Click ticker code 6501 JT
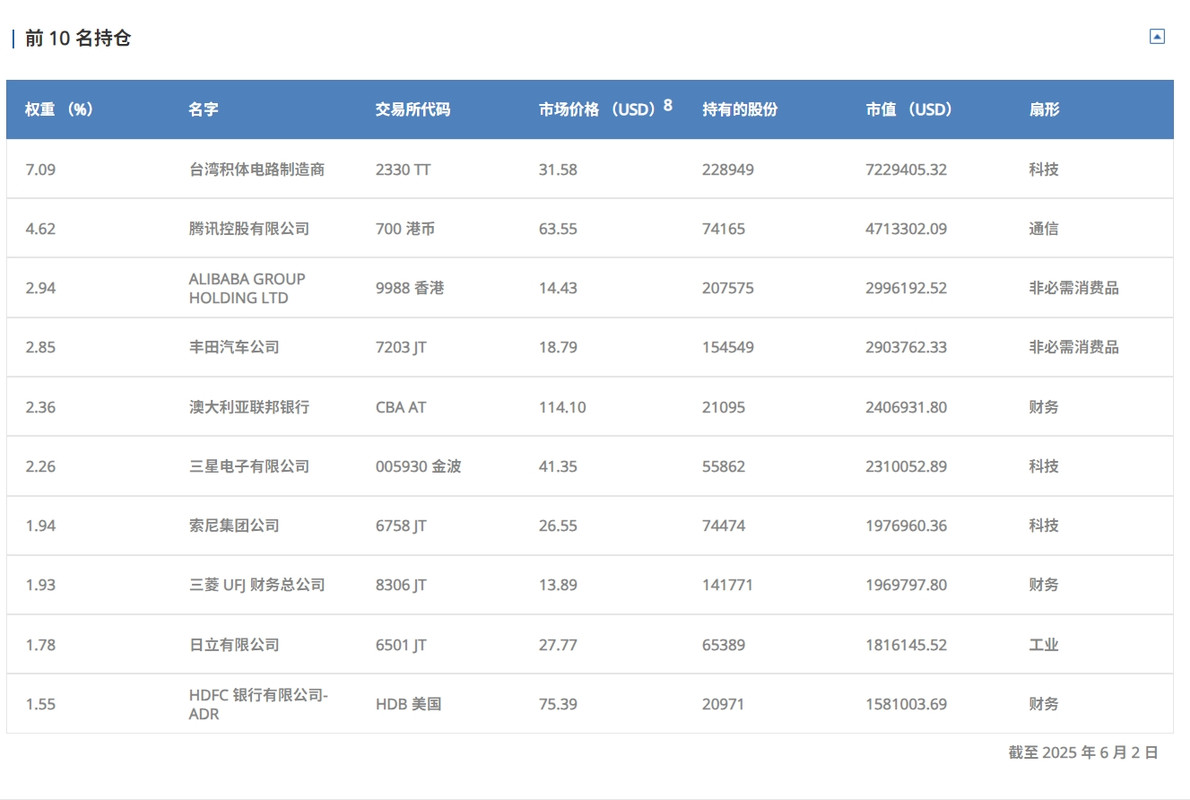The image size is (1190, 800). coord(401,644)
